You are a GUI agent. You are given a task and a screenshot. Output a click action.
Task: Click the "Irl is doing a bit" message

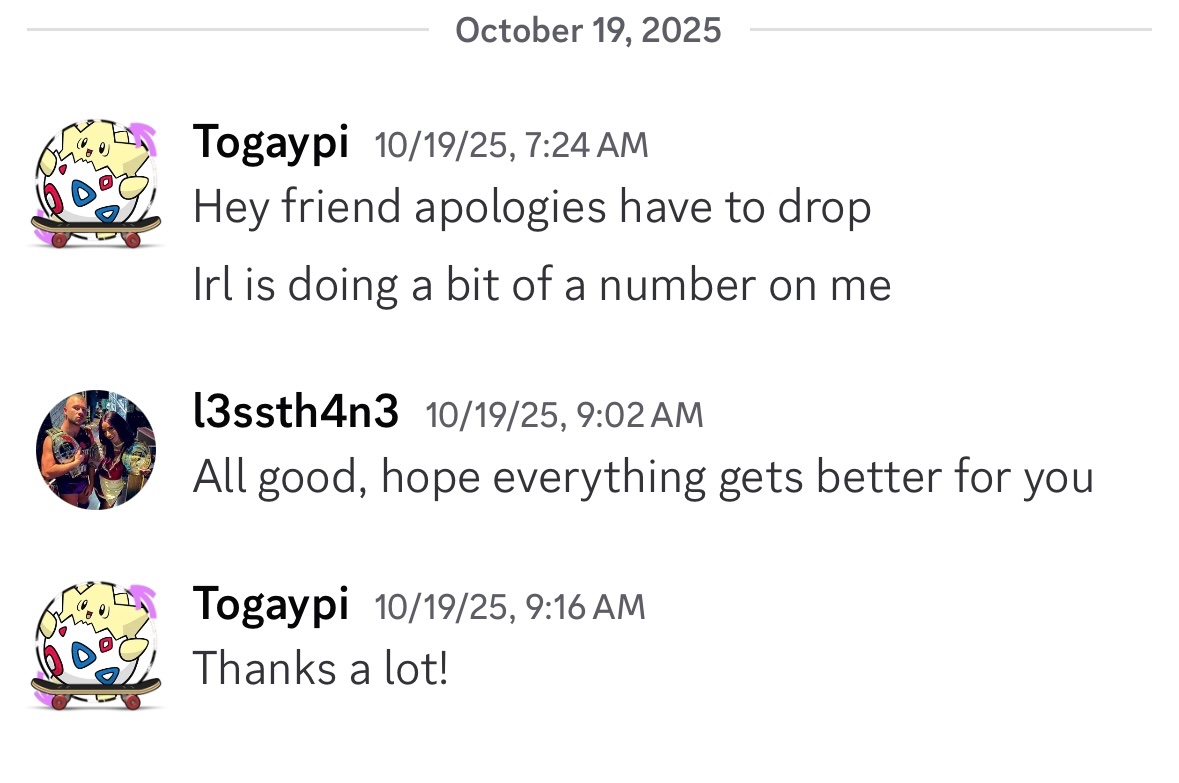tap(541, 286)
